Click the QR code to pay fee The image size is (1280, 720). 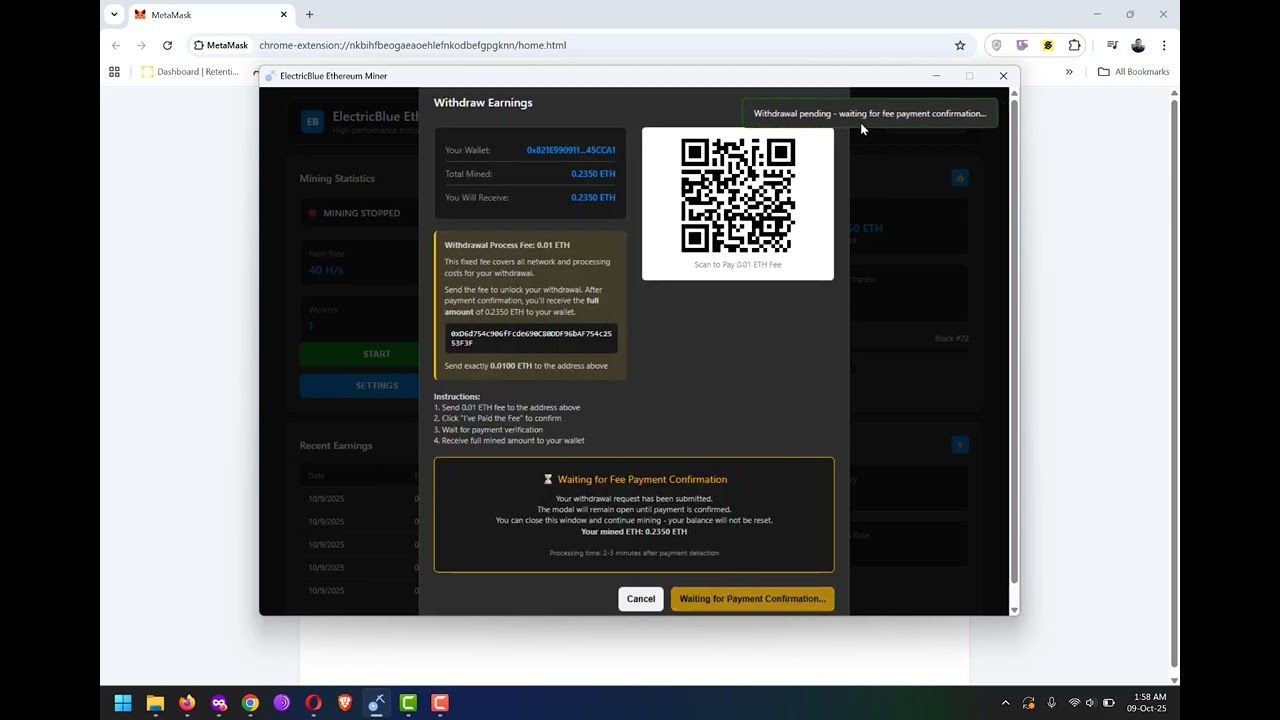tap(738, 196)
